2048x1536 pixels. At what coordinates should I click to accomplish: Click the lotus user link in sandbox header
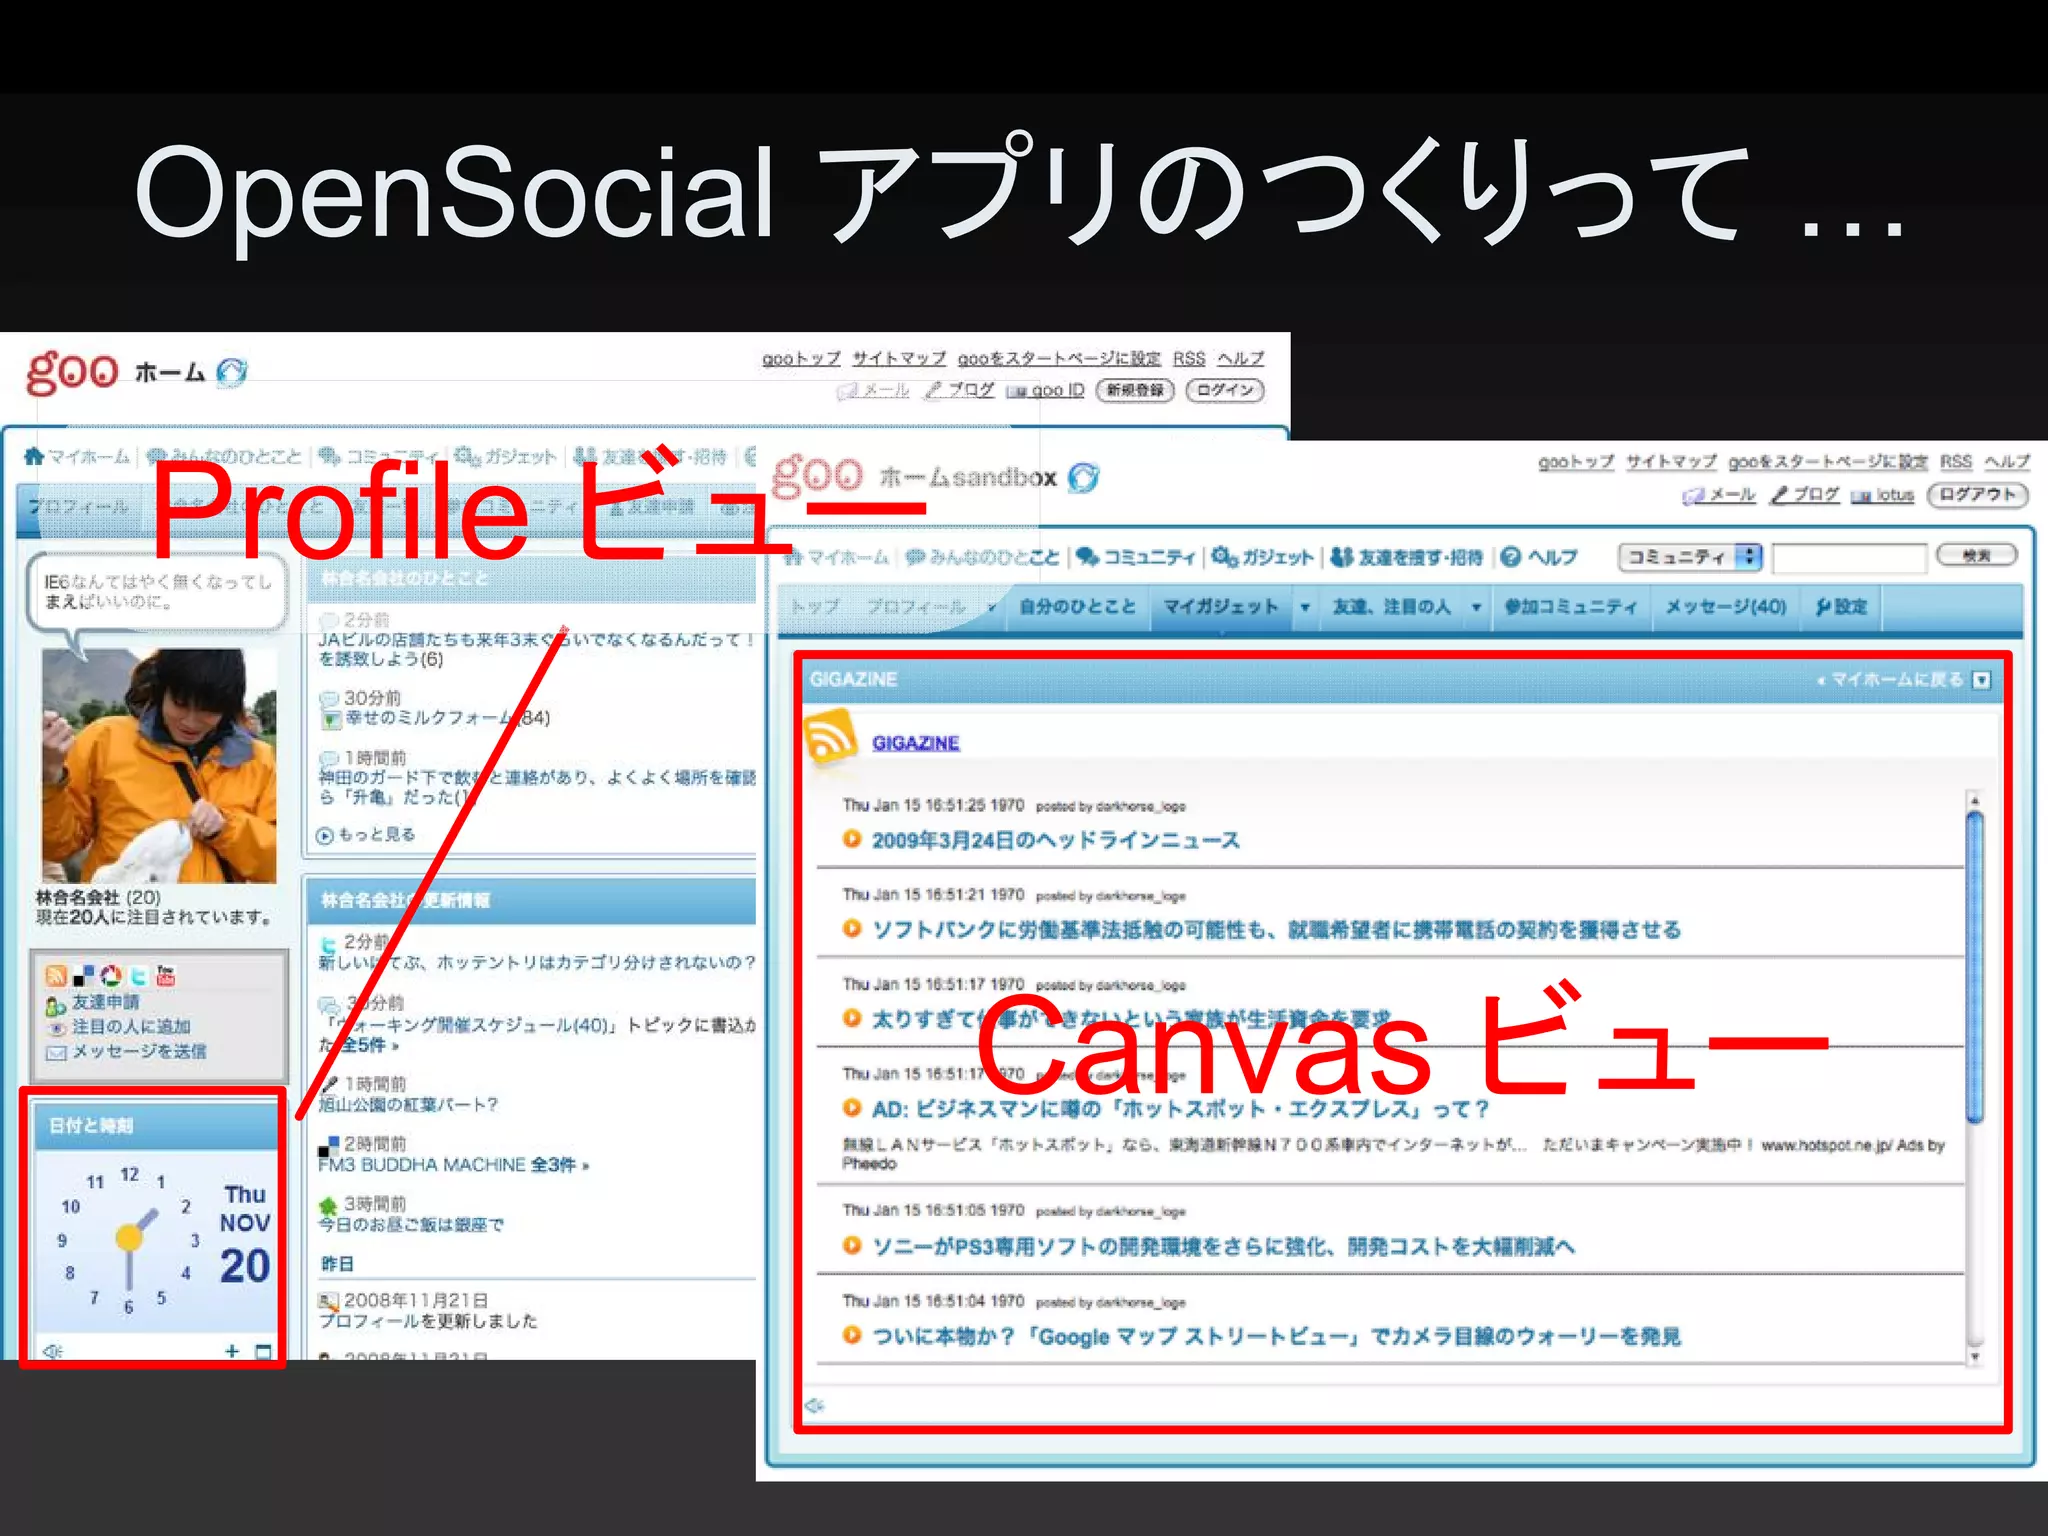pos(1894,495)
